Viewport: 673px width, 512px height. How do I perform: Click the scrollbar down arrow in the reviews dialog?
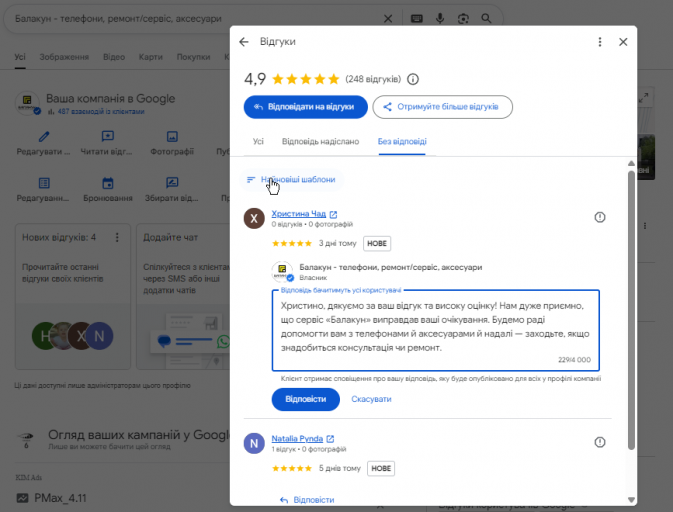coord(631,500)
